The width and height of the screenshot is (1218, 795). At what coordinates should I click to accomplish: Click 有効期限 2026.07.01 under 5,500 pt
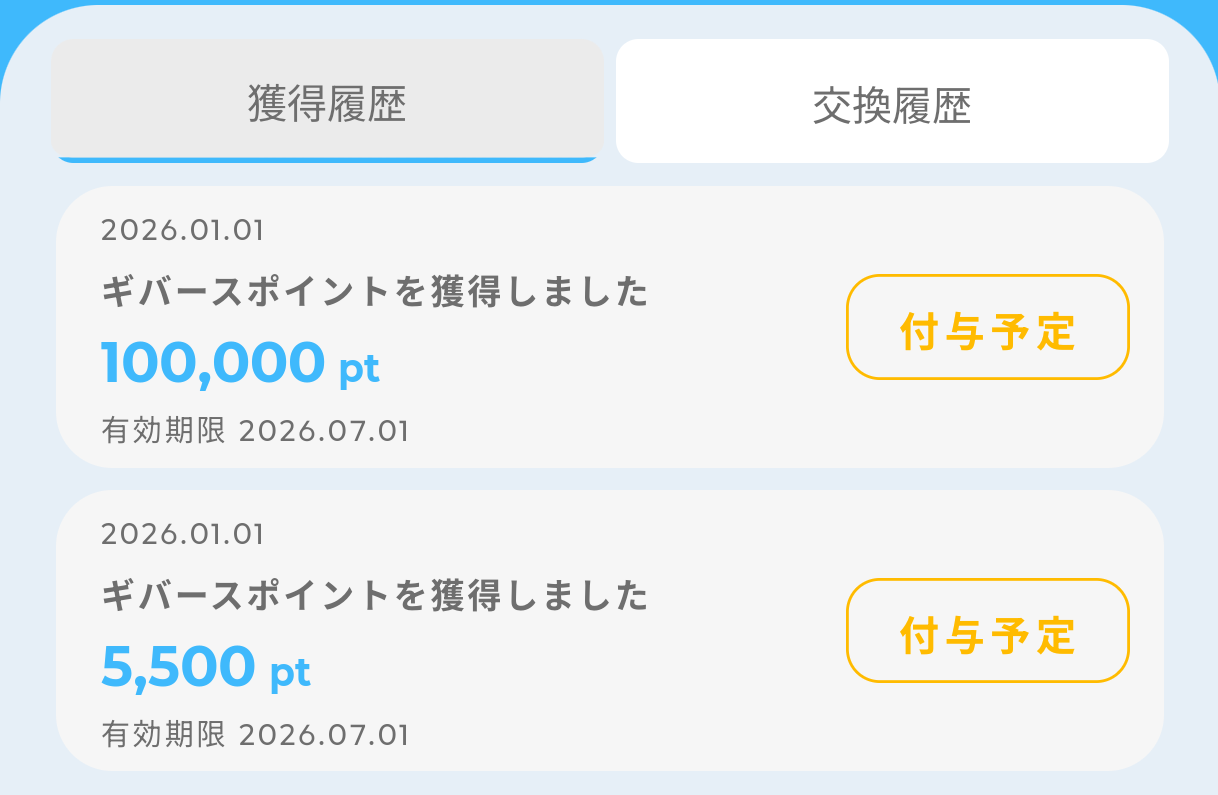(x=255, y=736)
